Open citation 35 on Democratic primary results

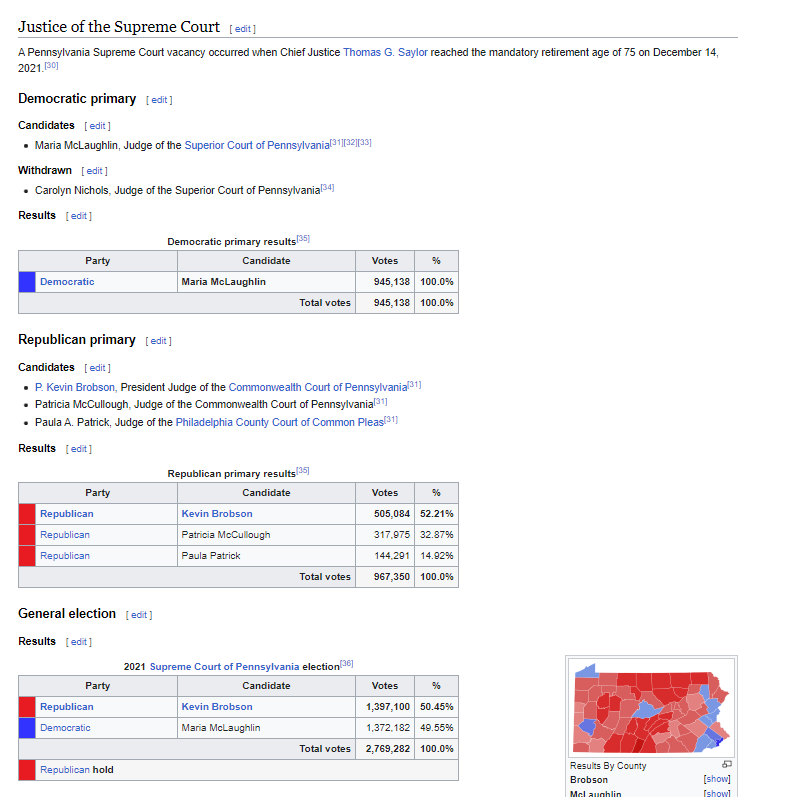303,238
